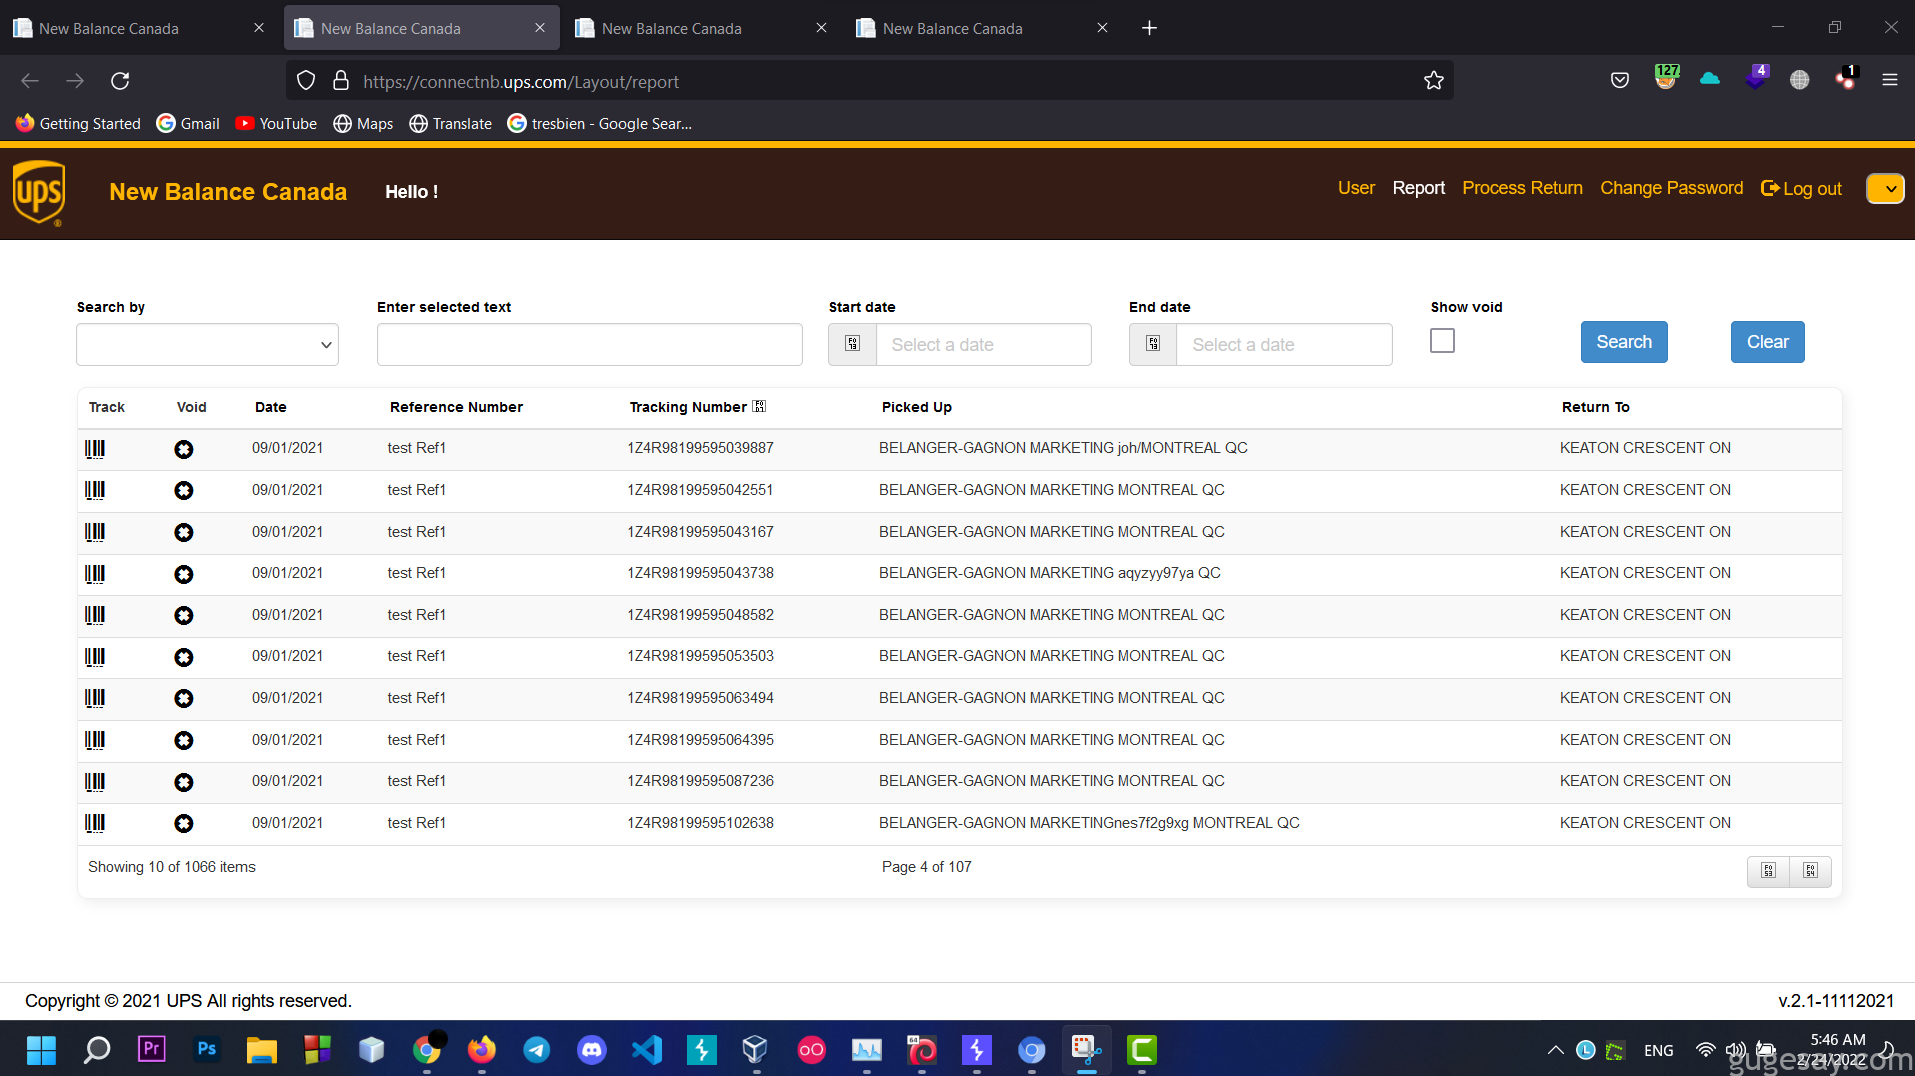Open the yellow language dropdown in header

coord(1885,188)
